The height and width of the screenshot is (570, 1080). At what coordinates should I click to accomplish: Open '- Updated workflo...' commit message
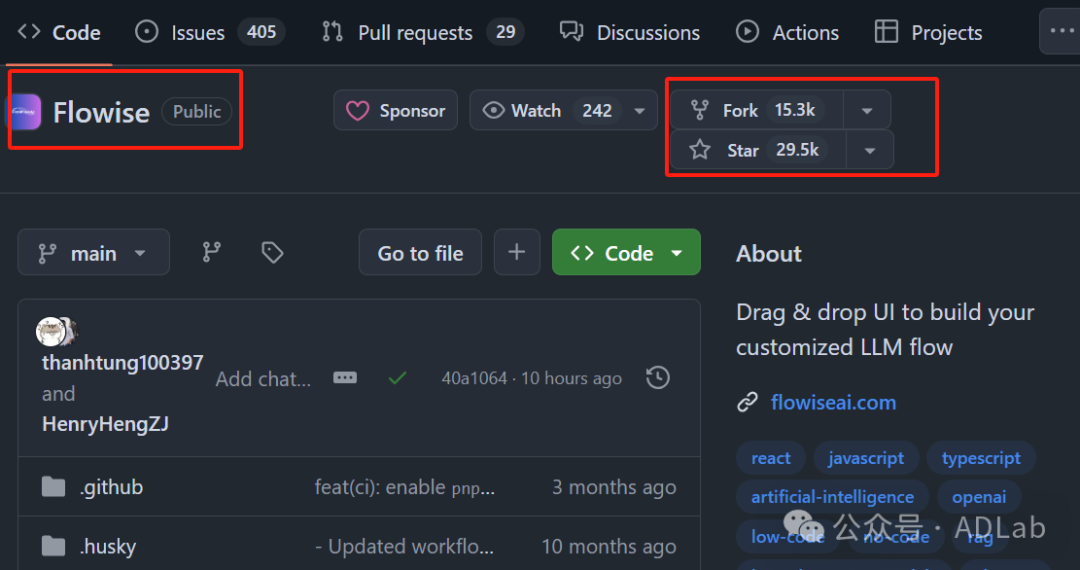[405, 547]
